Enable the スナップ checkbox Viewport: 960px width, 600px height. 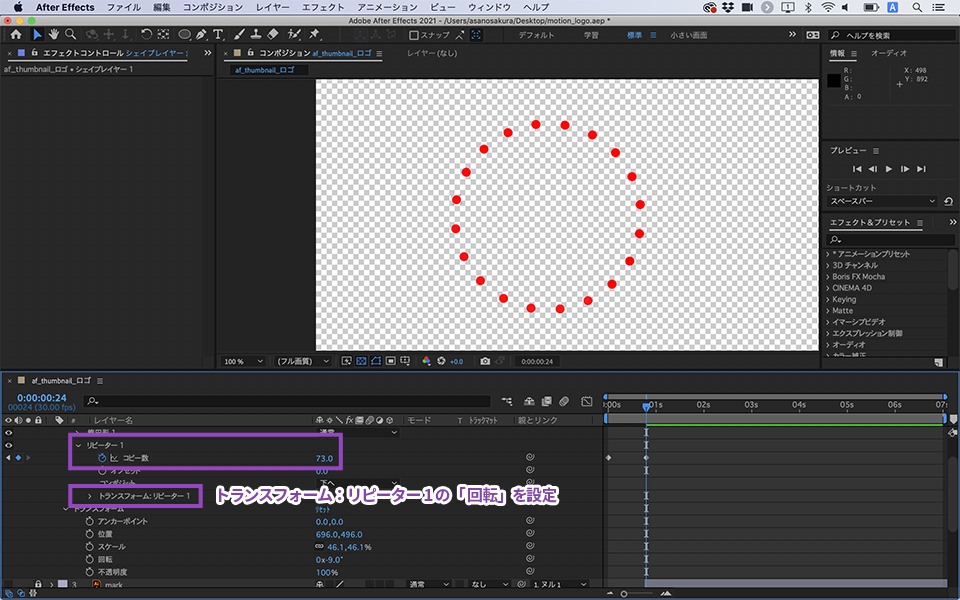click(413, 36)
